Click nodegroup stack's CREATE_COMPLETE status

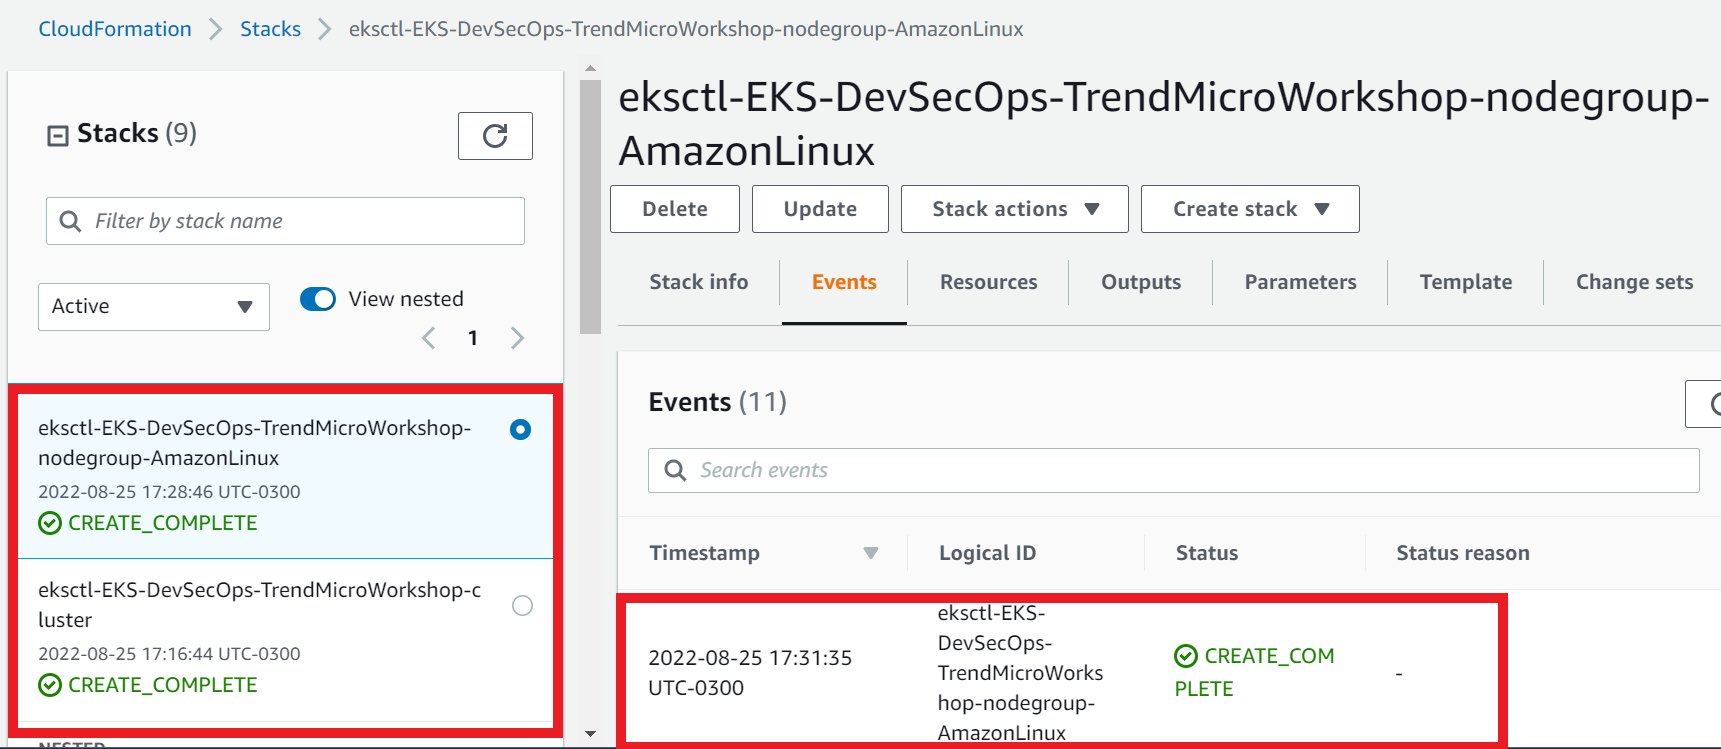[148, 523]
